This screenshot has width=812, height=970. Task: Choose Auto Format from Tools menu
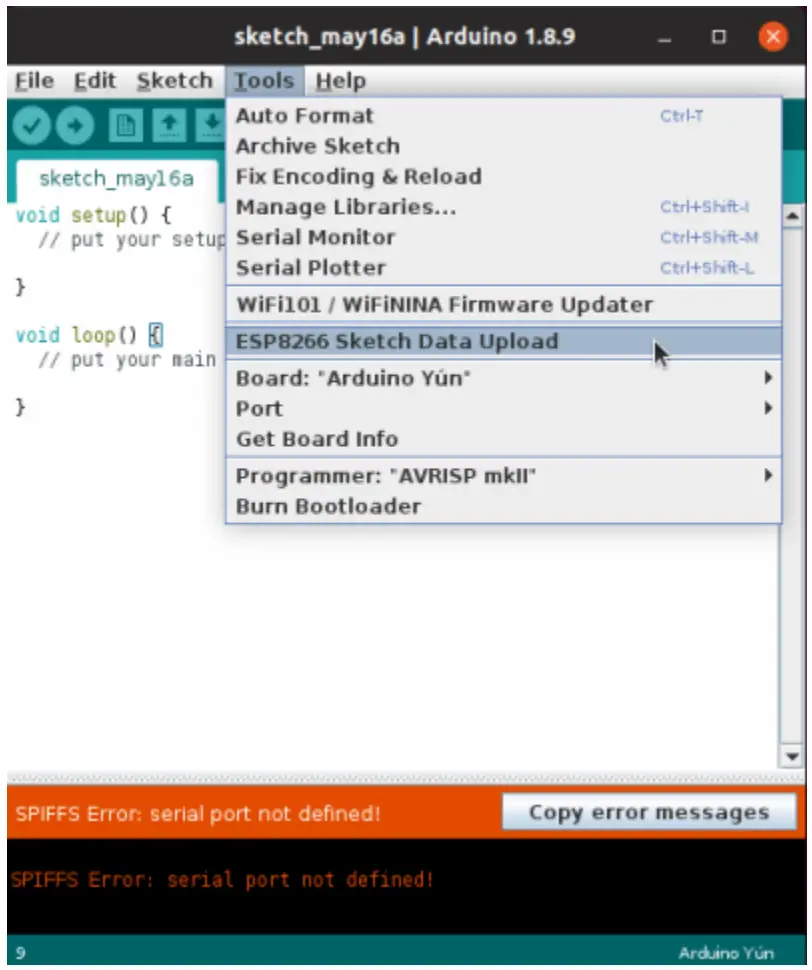(503, 116)
